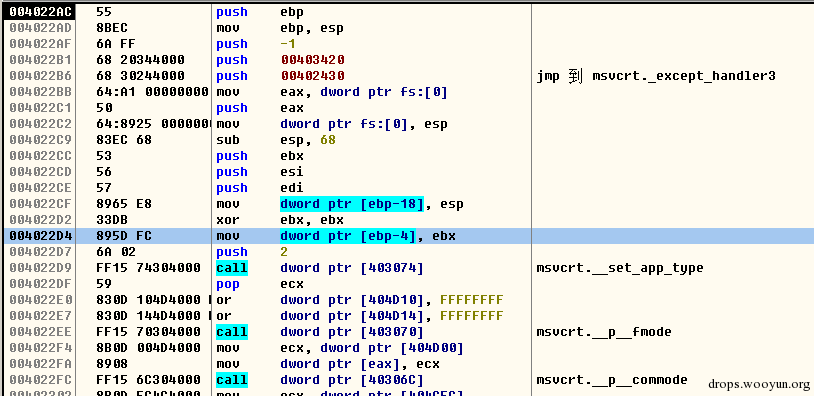Click comment 'msvcrt.__set_app_type'

click(620, 268)
